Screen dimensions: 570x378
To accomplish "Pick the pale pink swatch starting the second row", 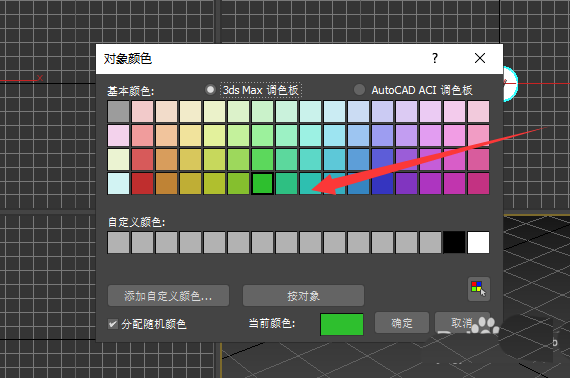I will tap(119, 136).
